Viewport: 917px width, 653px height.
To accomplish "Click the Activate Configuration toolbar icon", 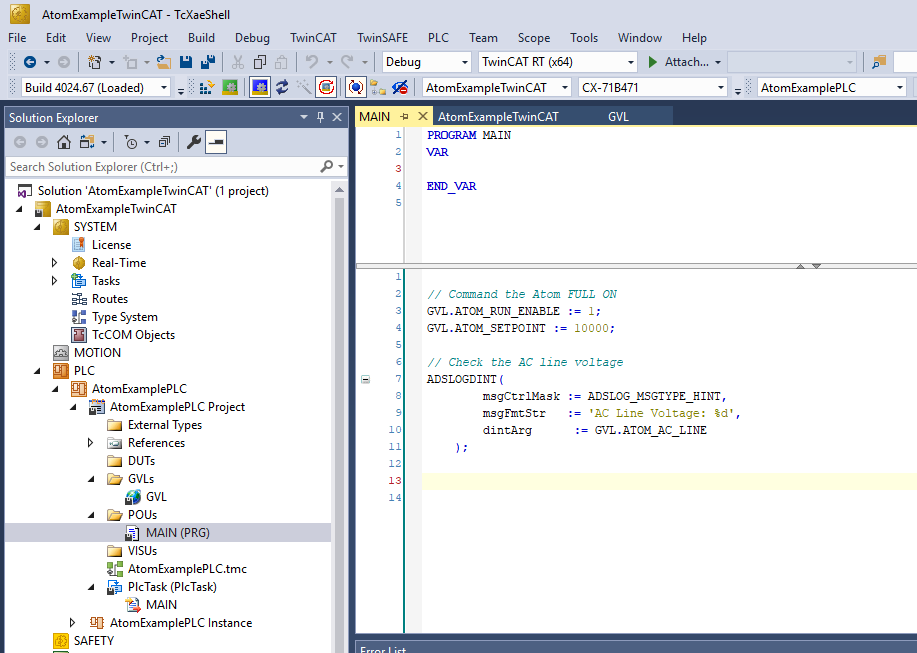I will (x=208, y=87).
